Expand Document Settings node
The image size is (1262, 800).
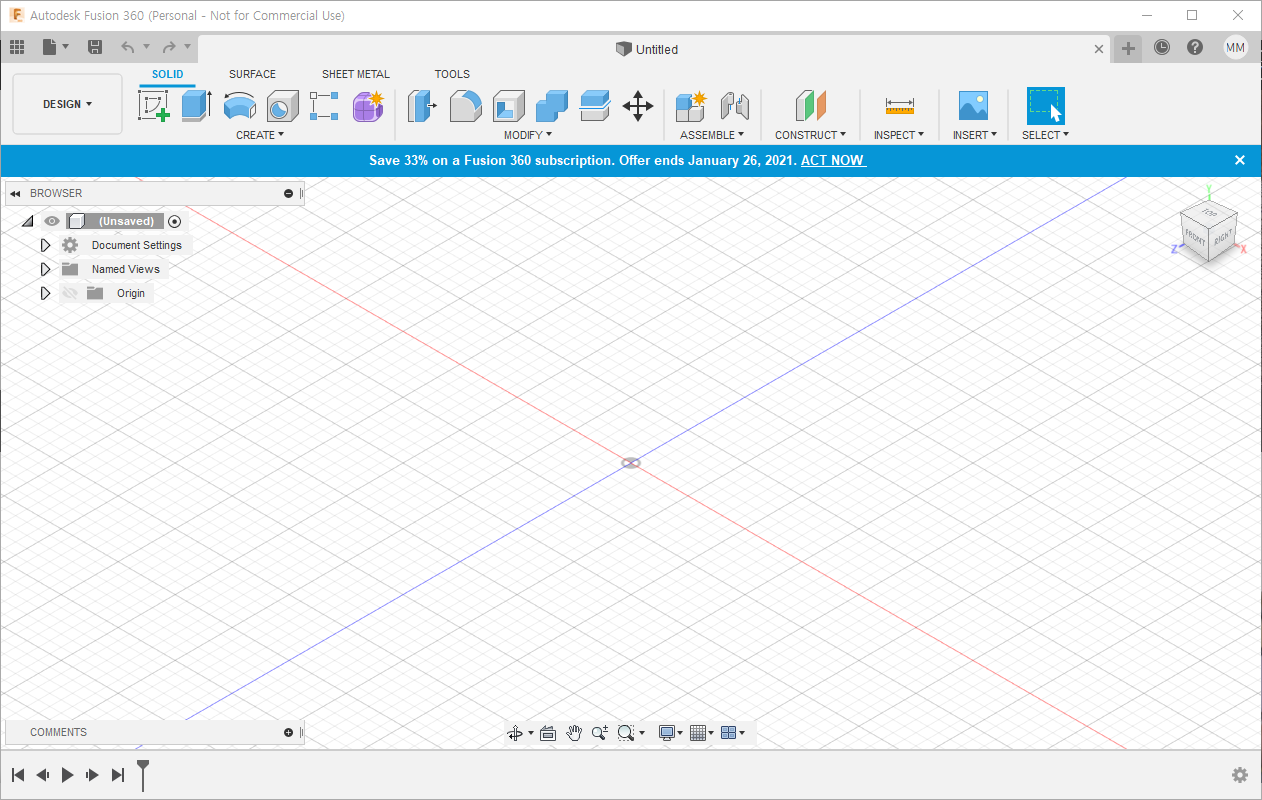[x=45, y=245]
